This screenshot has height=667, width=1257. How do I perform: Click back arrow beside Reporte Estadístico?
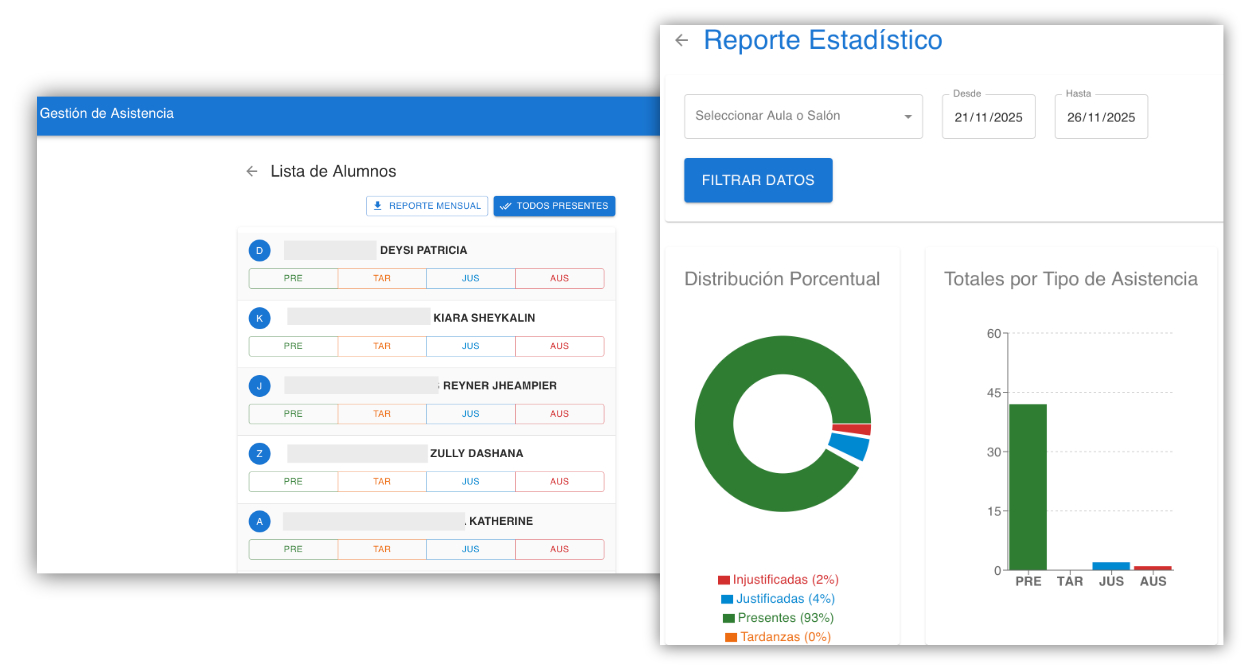pyautogui.click(x=682, y=40)
